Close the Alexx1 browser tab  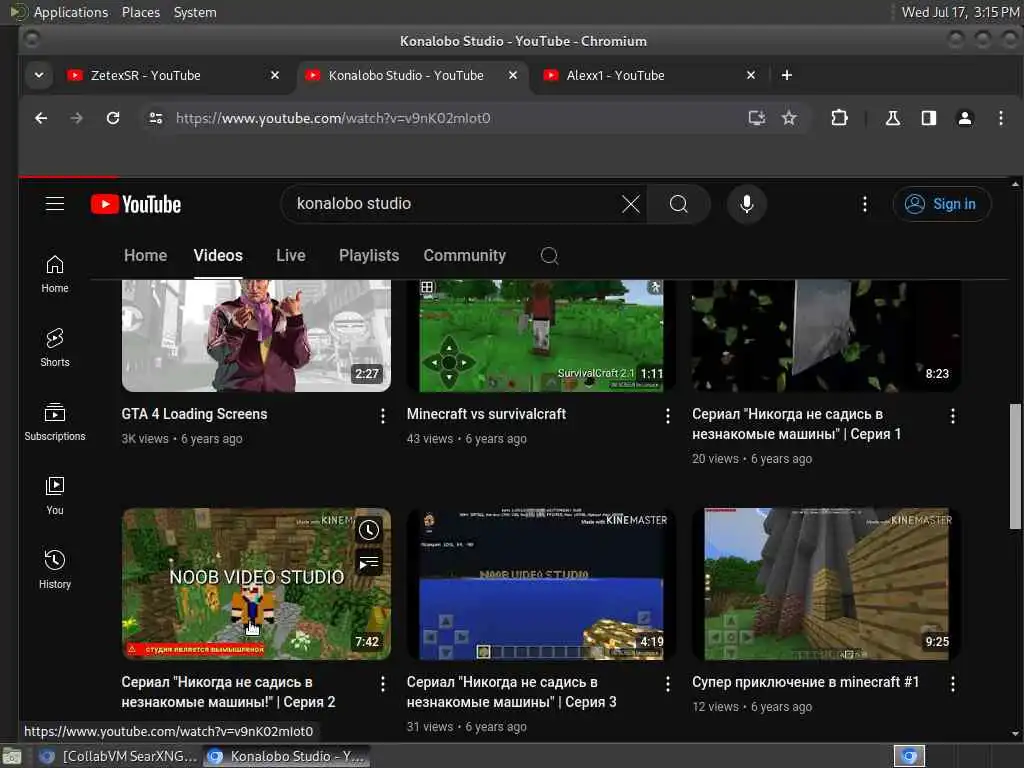click(751, 75)
